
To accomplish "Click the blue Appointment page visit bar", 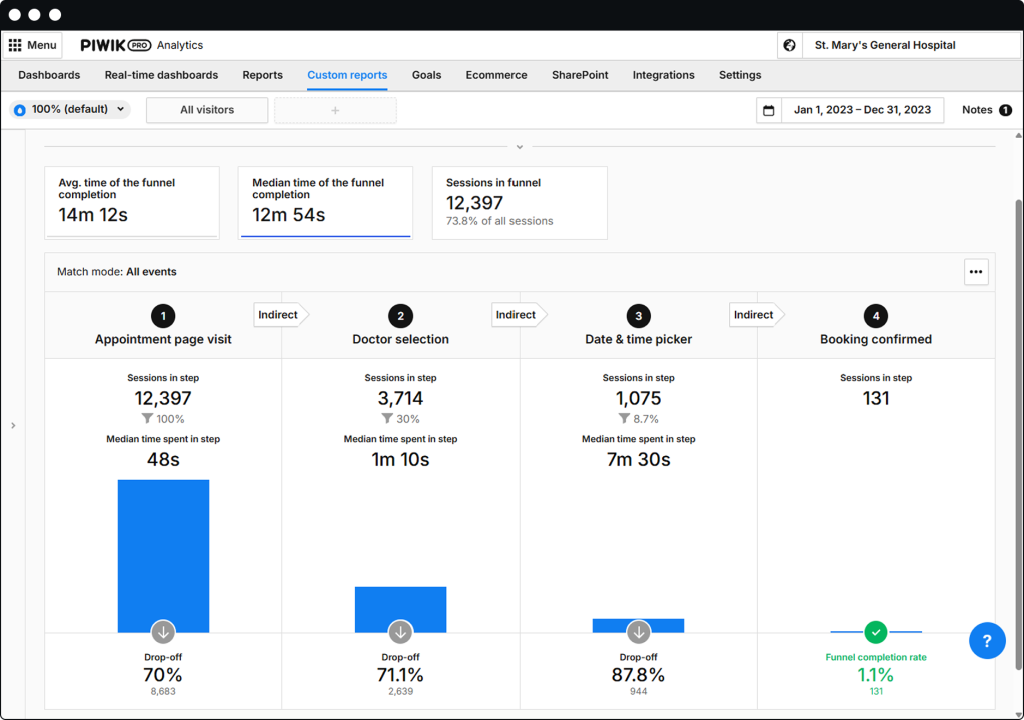I will click(163, 550).
